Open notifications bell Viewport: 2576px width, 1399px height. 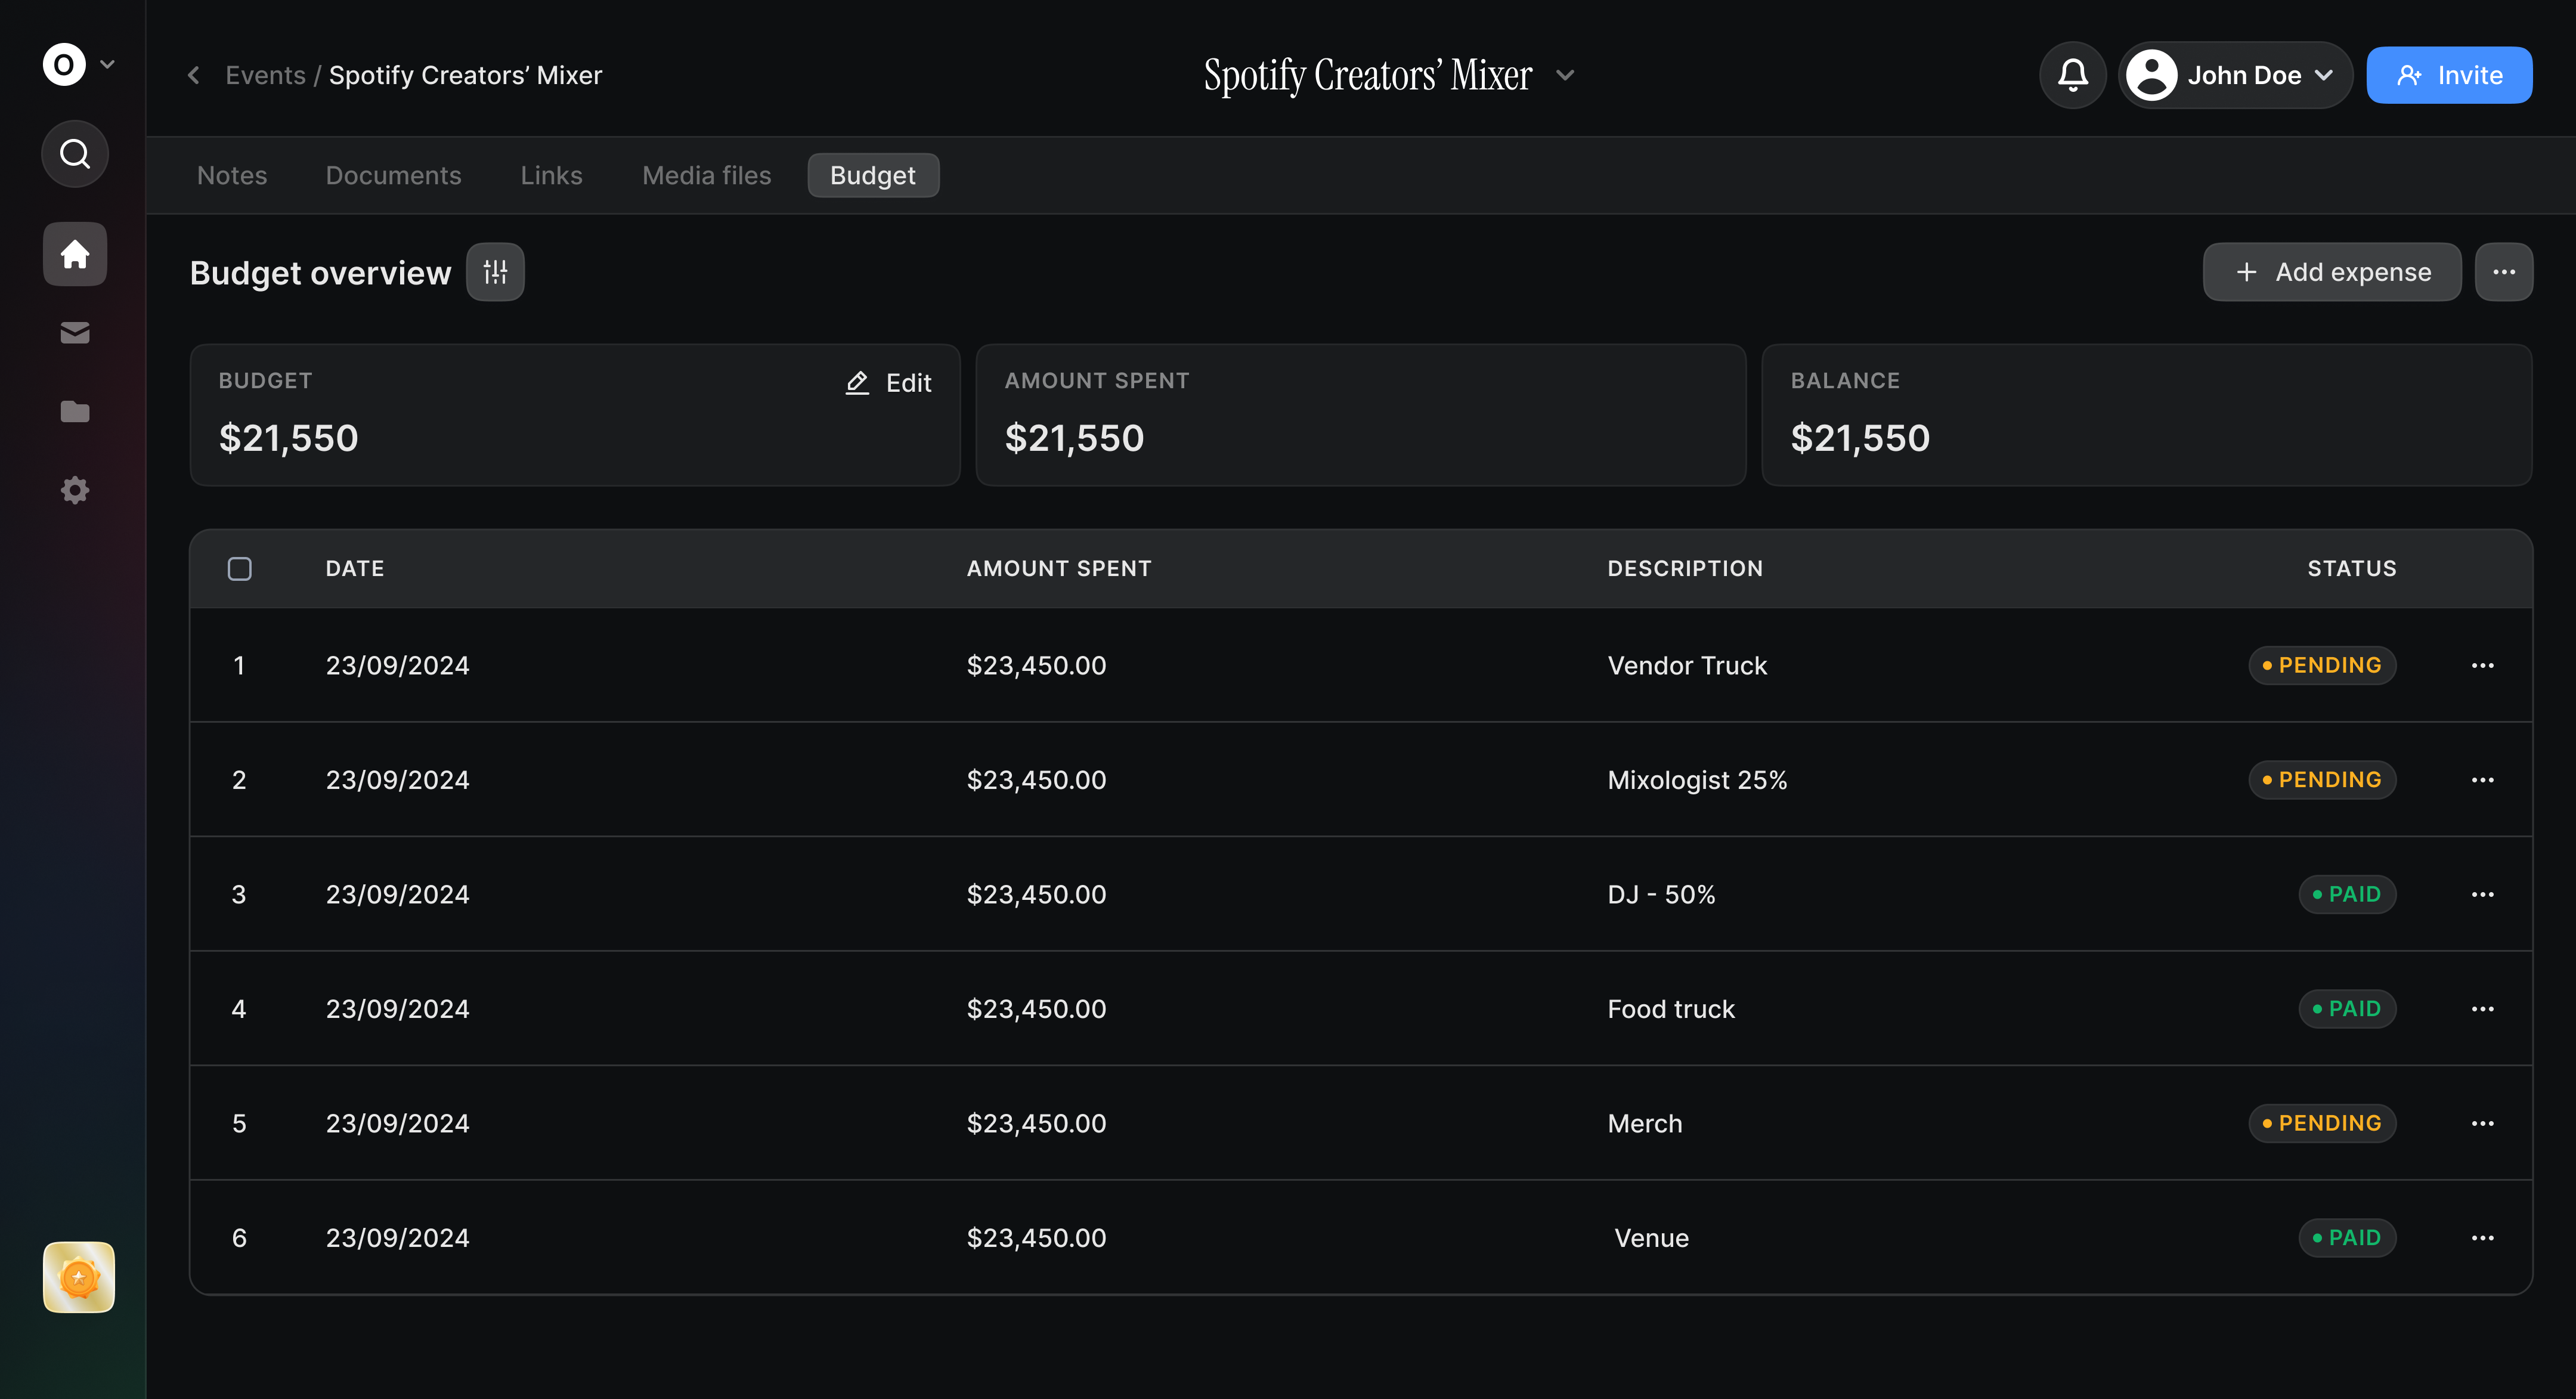(2073, 75)
